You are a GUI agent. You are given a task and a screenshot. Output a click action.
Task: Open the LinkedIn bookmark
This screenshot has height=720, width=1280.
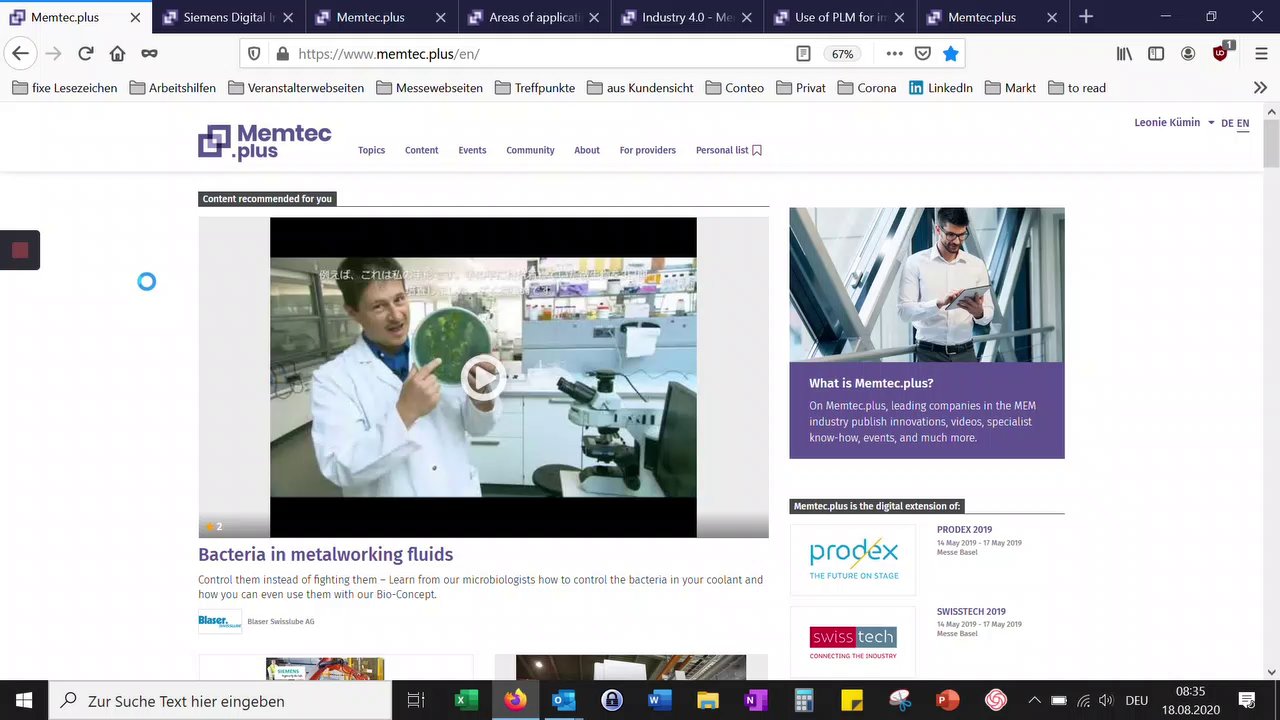tap(941, 88)
